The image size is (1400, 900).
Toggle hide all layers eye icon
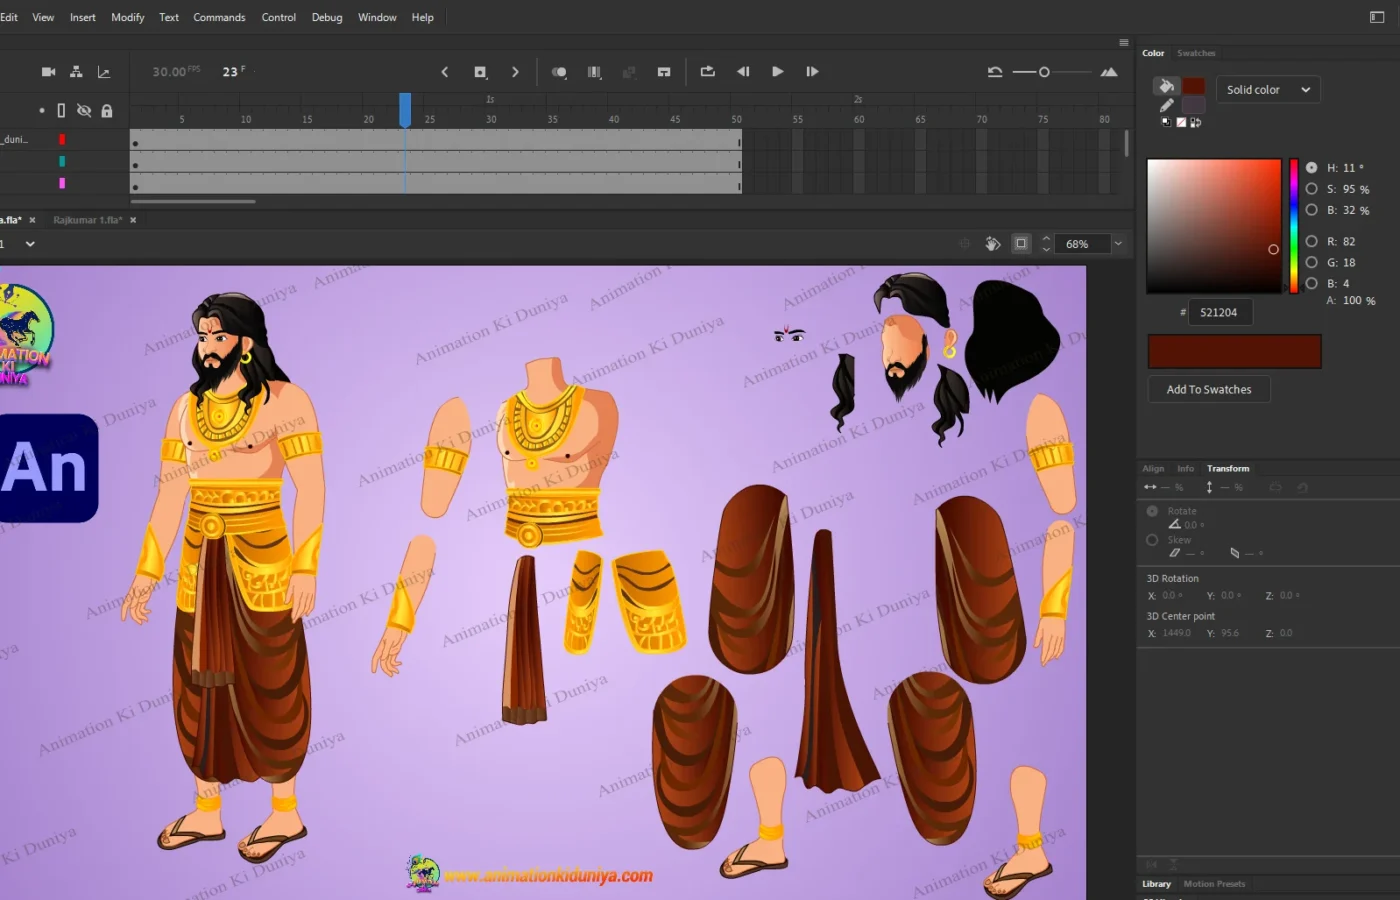(84, 111)
